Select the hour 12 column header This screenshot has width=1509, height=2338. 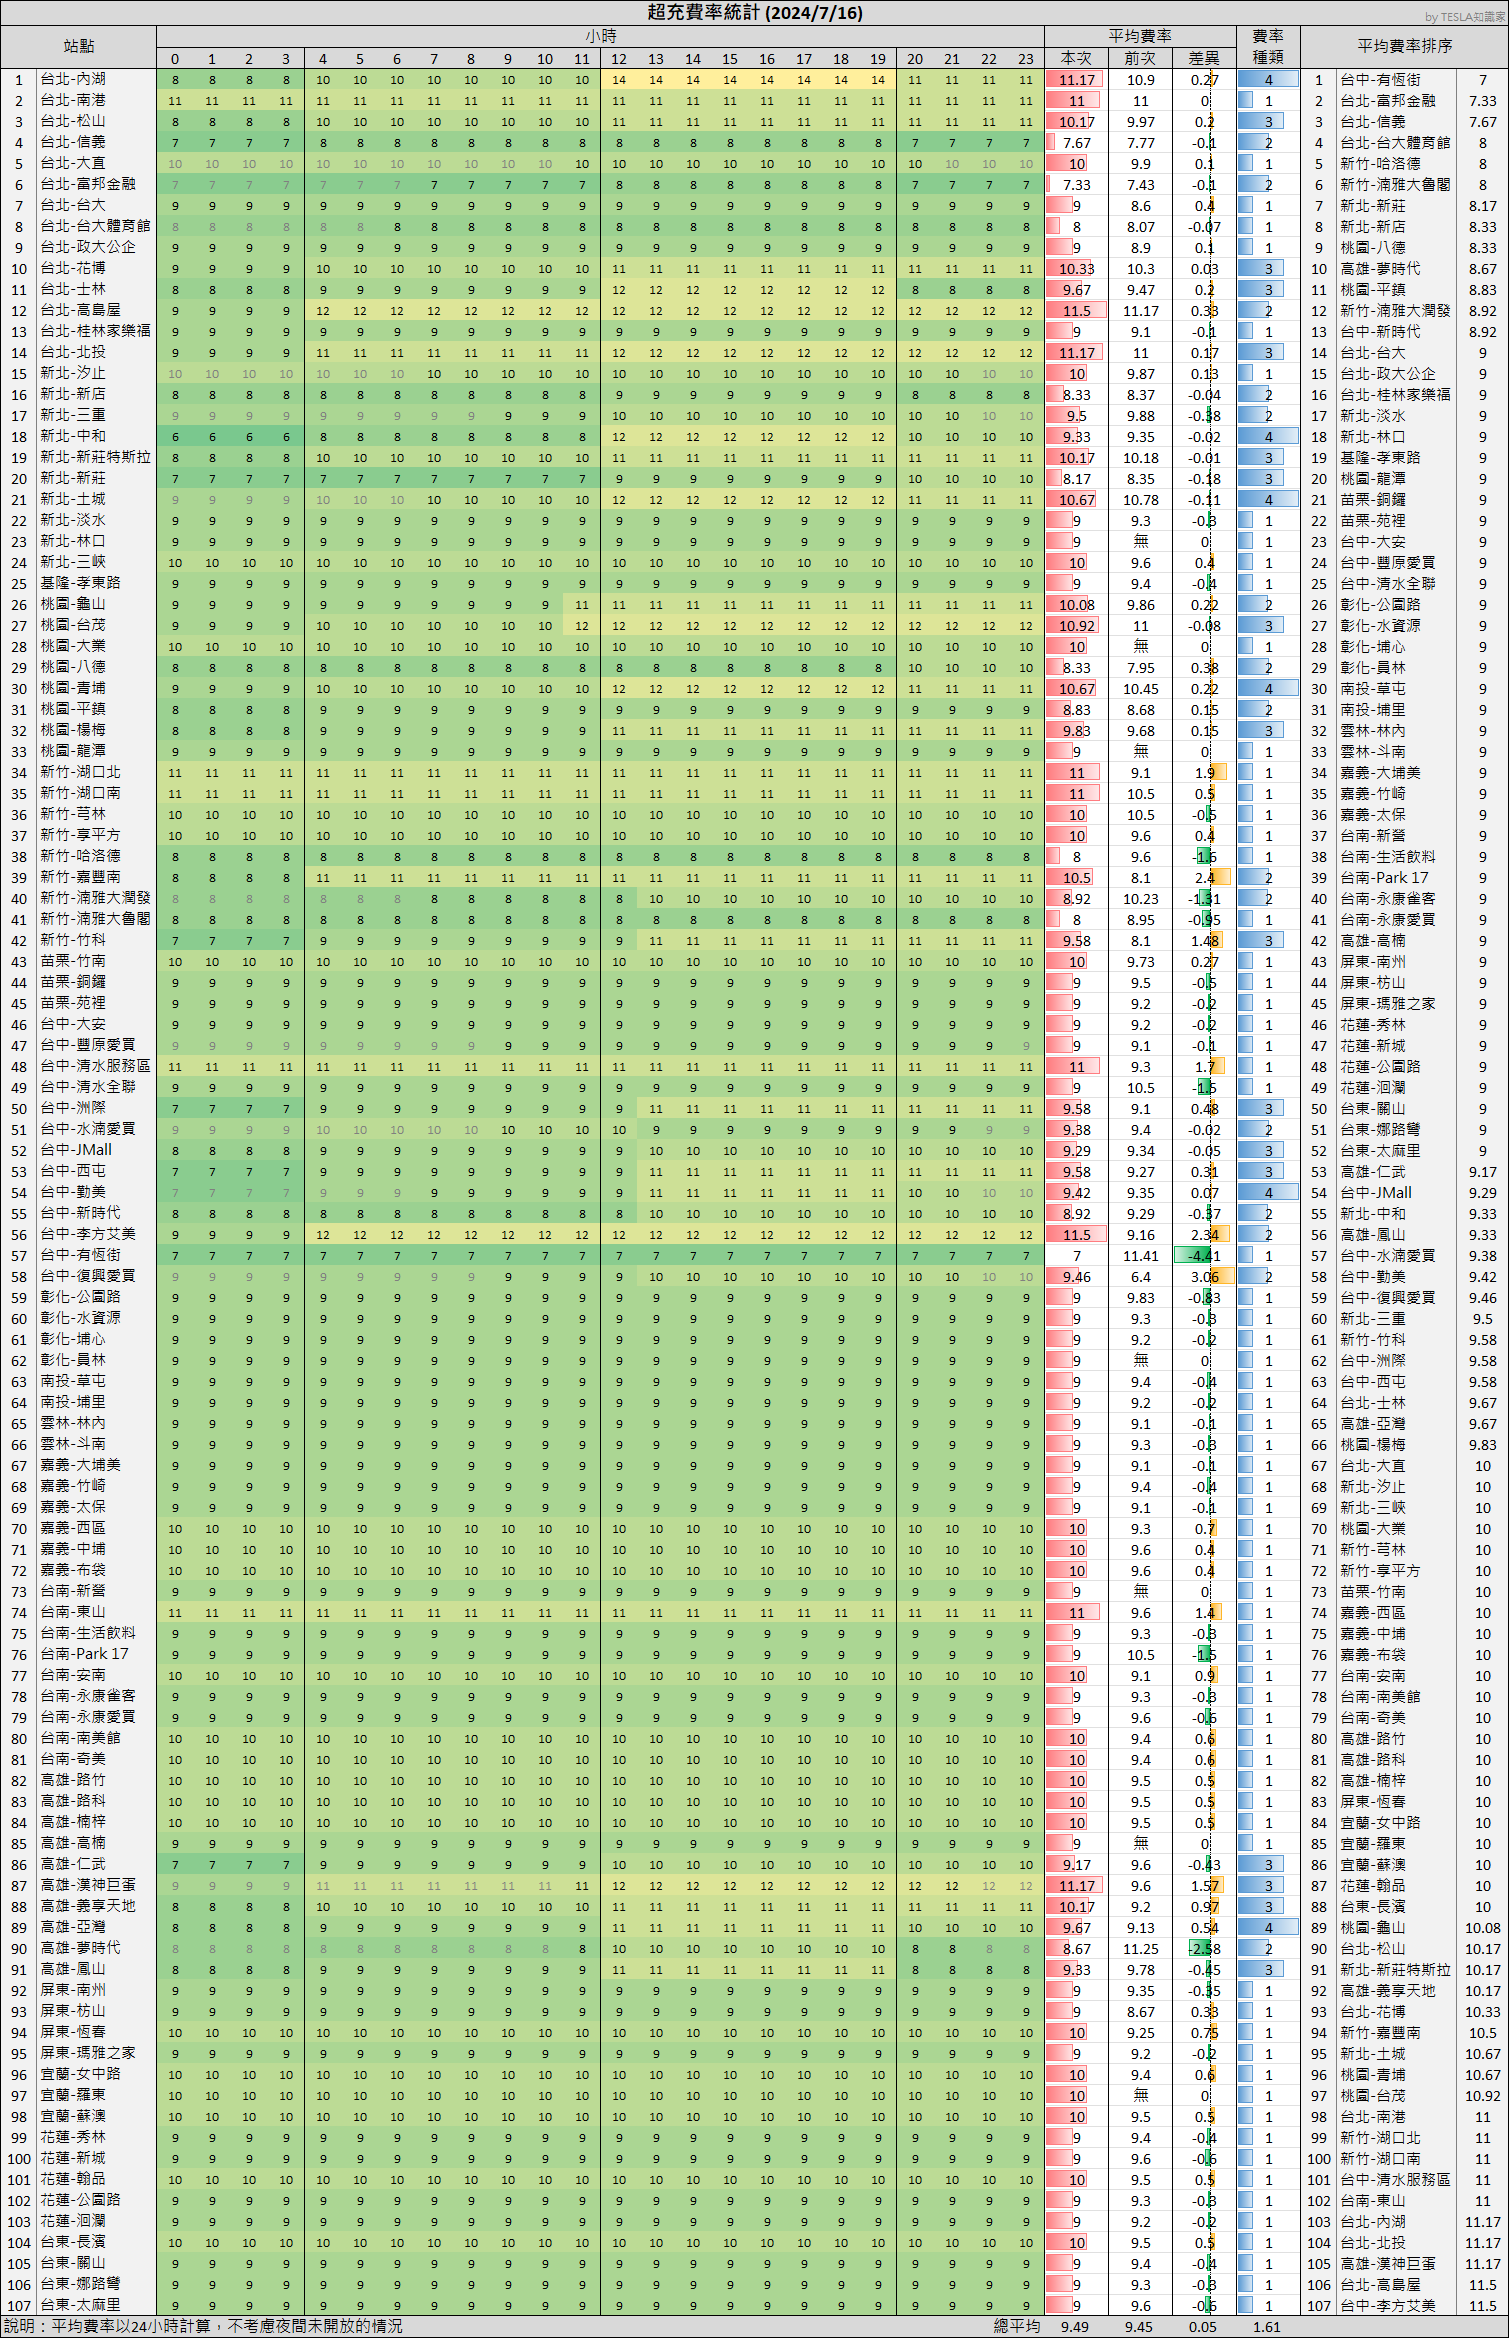[x=619, y=59]
